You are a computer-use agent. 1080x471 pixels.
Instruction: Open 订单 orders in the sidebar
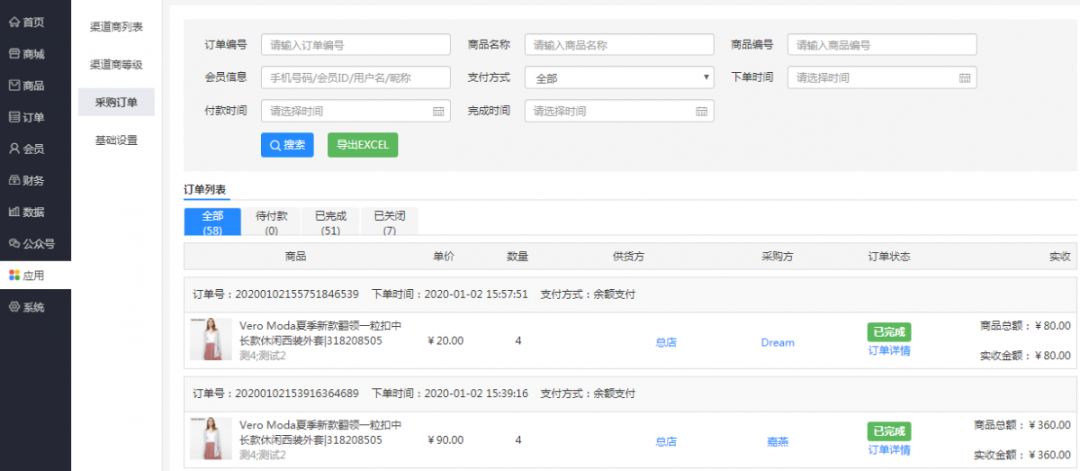pos(28,117)
